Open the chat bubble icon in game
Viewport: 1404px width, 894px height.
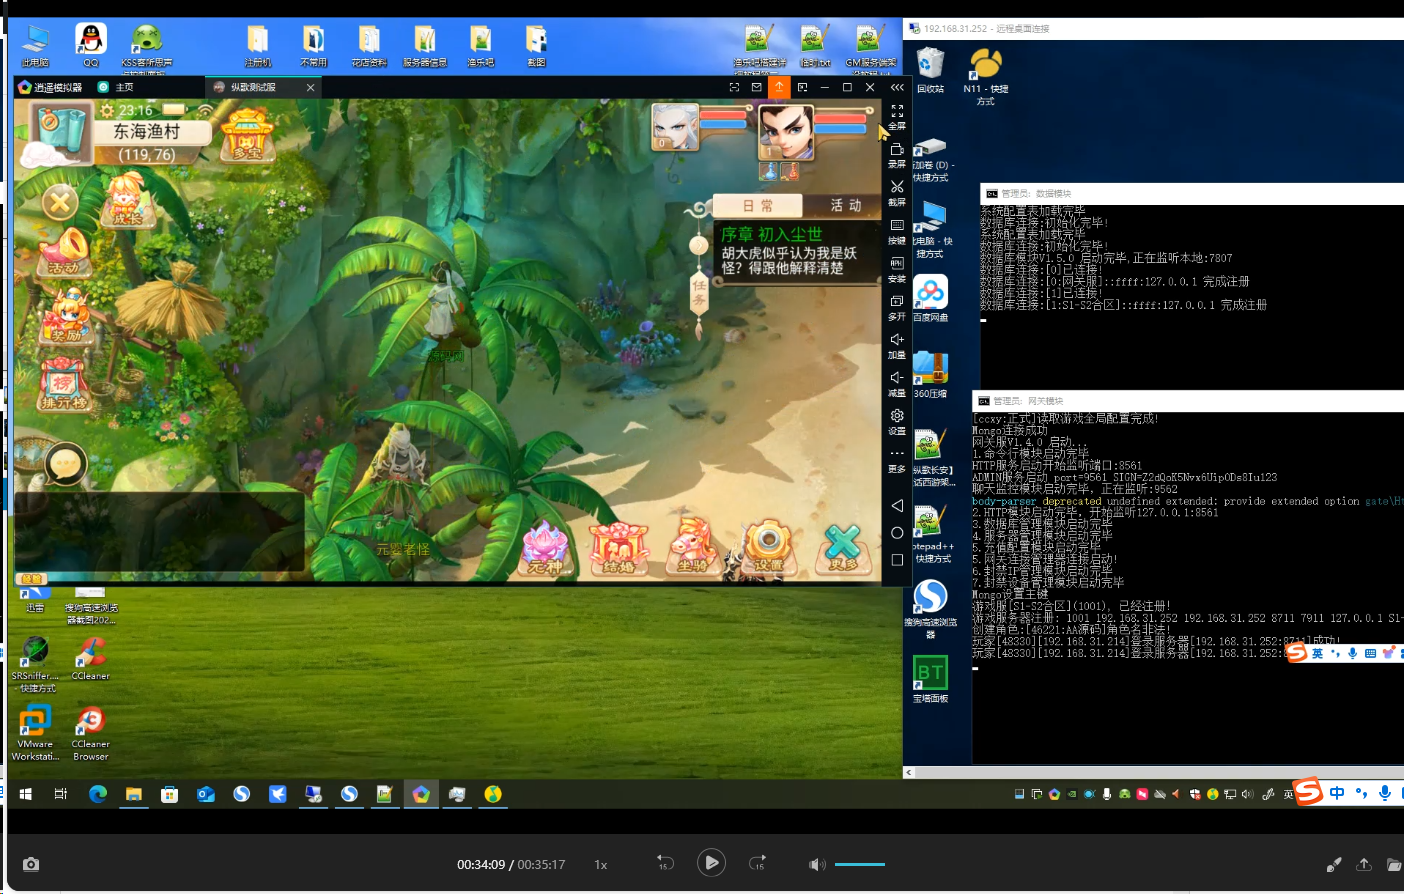(65, 464)
